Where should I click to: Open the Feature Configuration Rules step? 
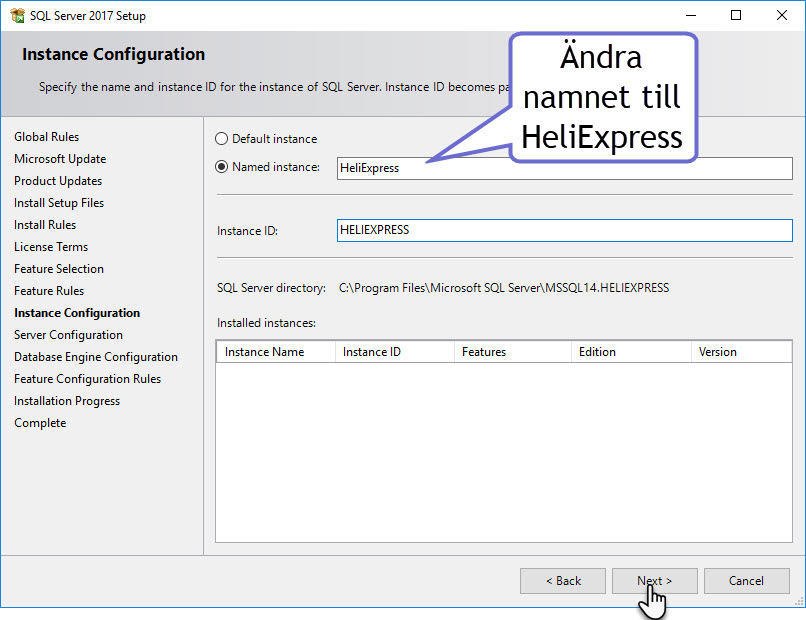coord(87,379)
